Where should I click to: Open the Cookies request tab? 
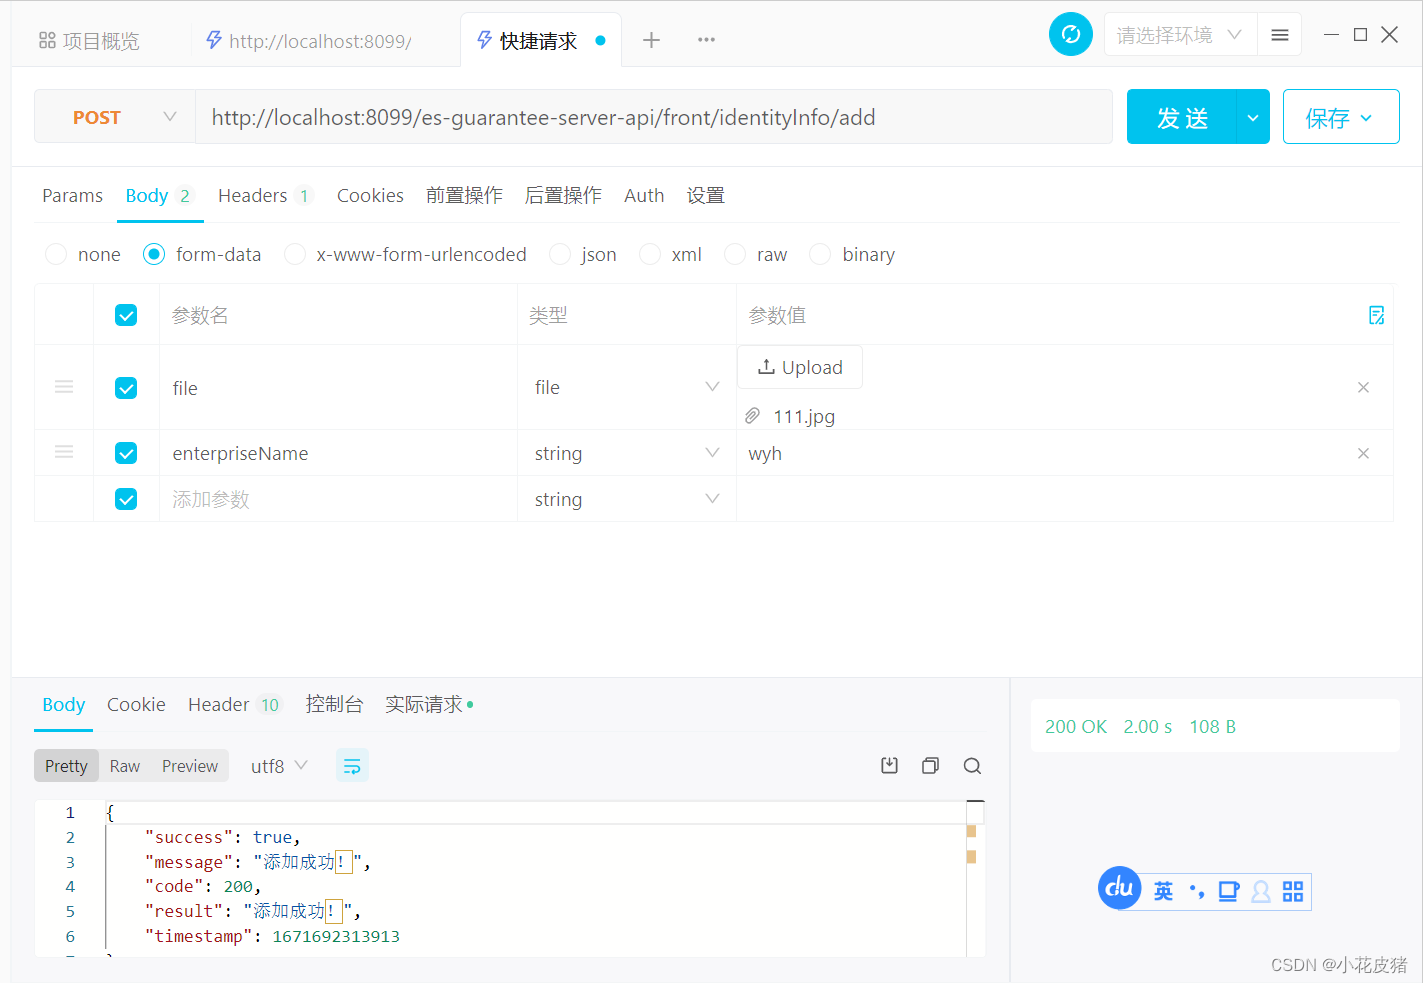(x=370, y=196)
